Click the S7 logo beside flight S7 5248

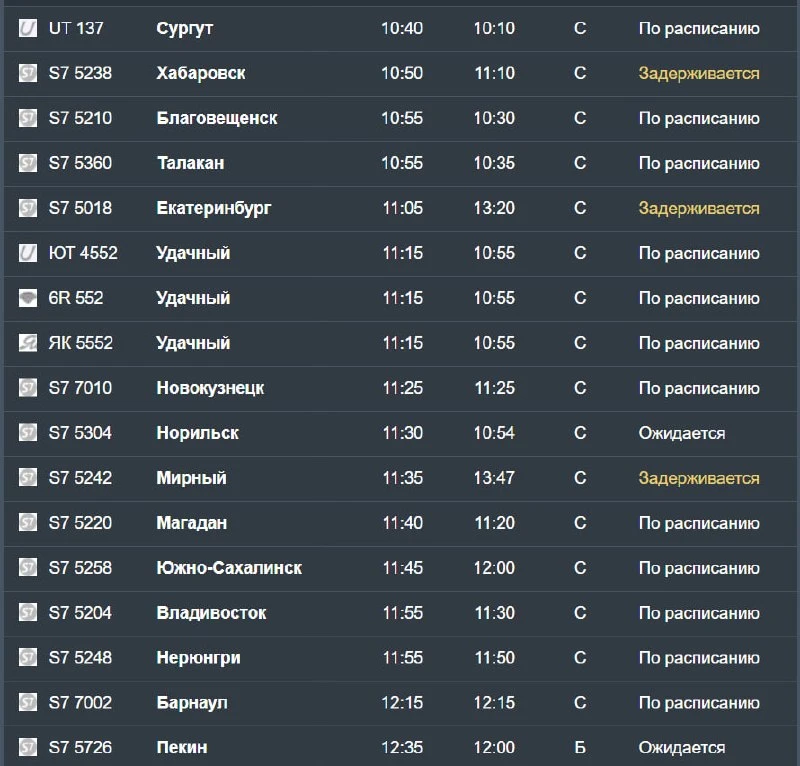pyautogui.click(x=28, y=657)
